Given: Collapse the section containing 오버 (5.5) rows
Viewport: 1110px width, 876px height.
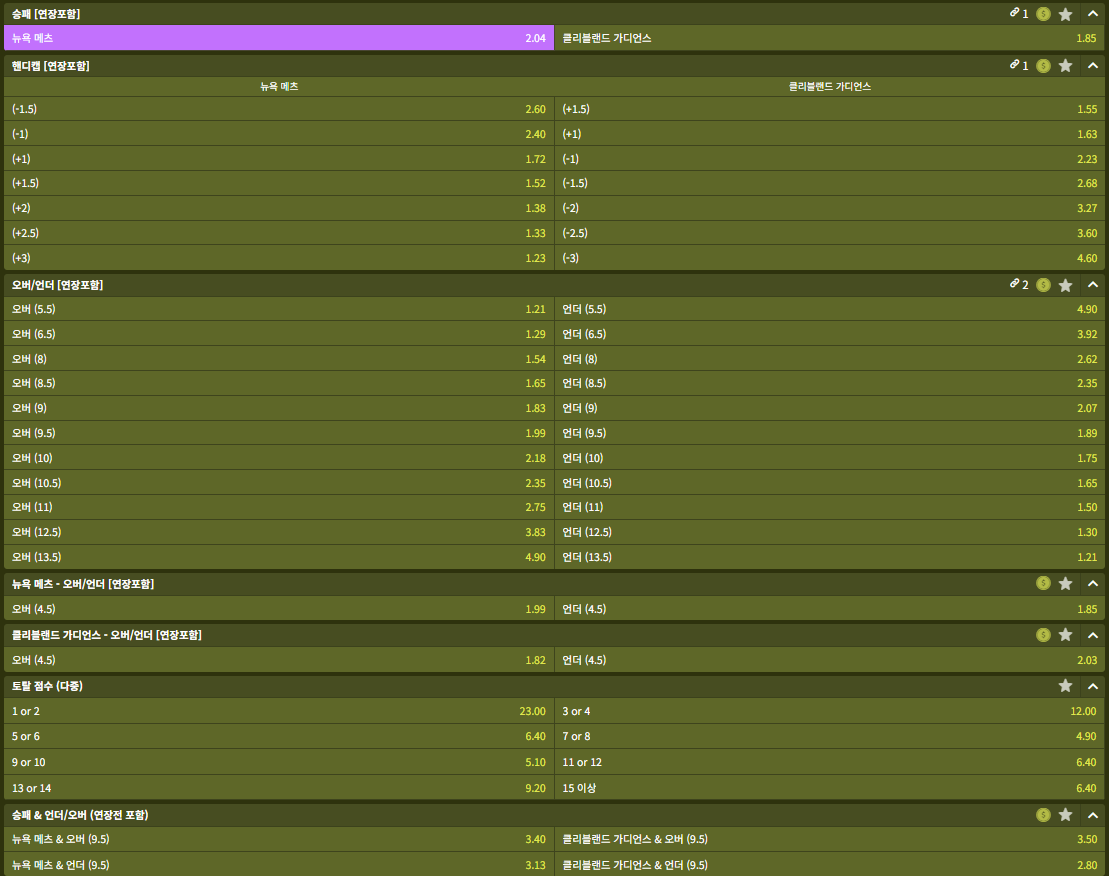Looking at the screenshot, I should click(1093, 285).
